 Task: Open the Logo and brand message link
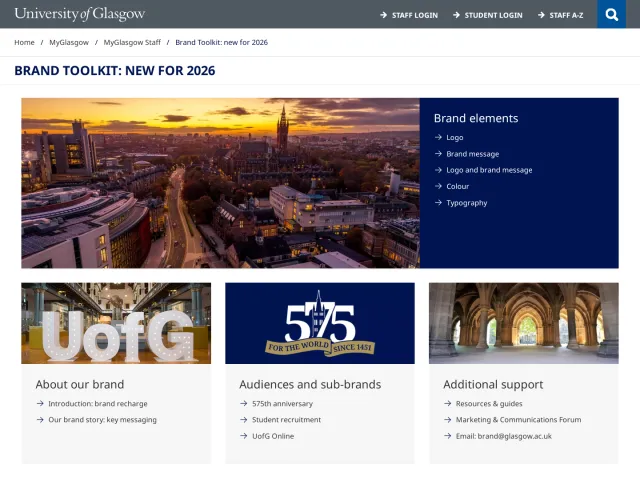489,170
